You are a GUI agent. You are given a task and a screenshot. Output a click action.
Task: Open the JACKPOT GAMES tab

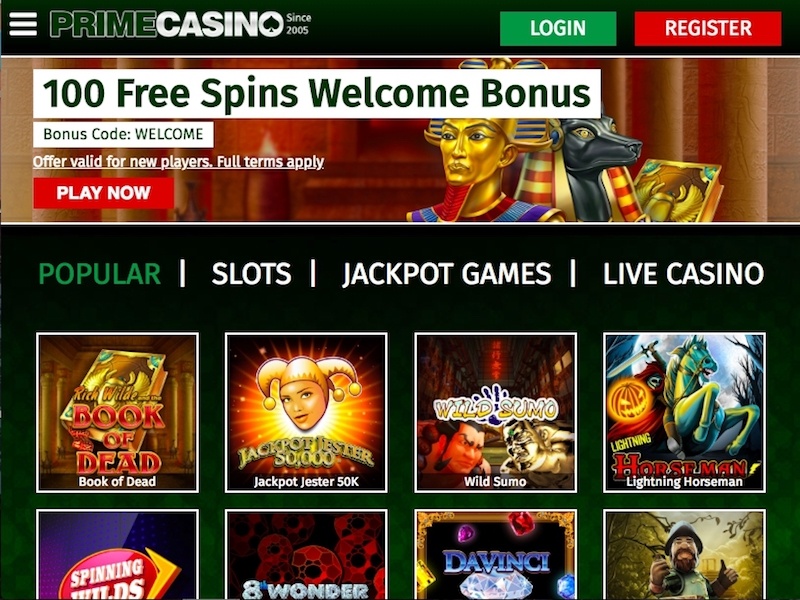447,274
